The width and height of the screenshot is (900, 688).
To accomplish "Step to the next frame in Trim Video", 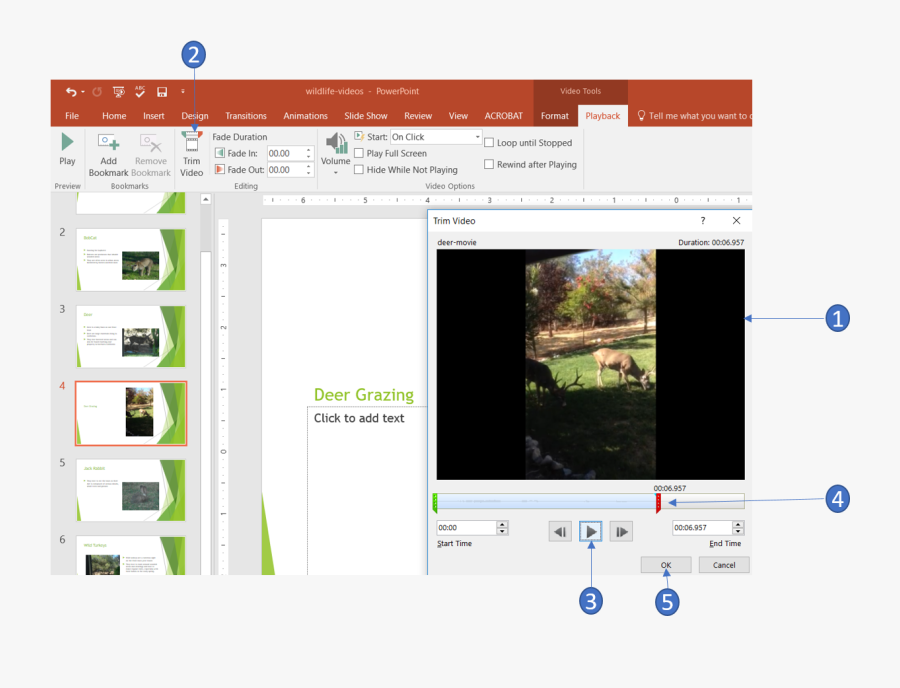I will 621,532.
